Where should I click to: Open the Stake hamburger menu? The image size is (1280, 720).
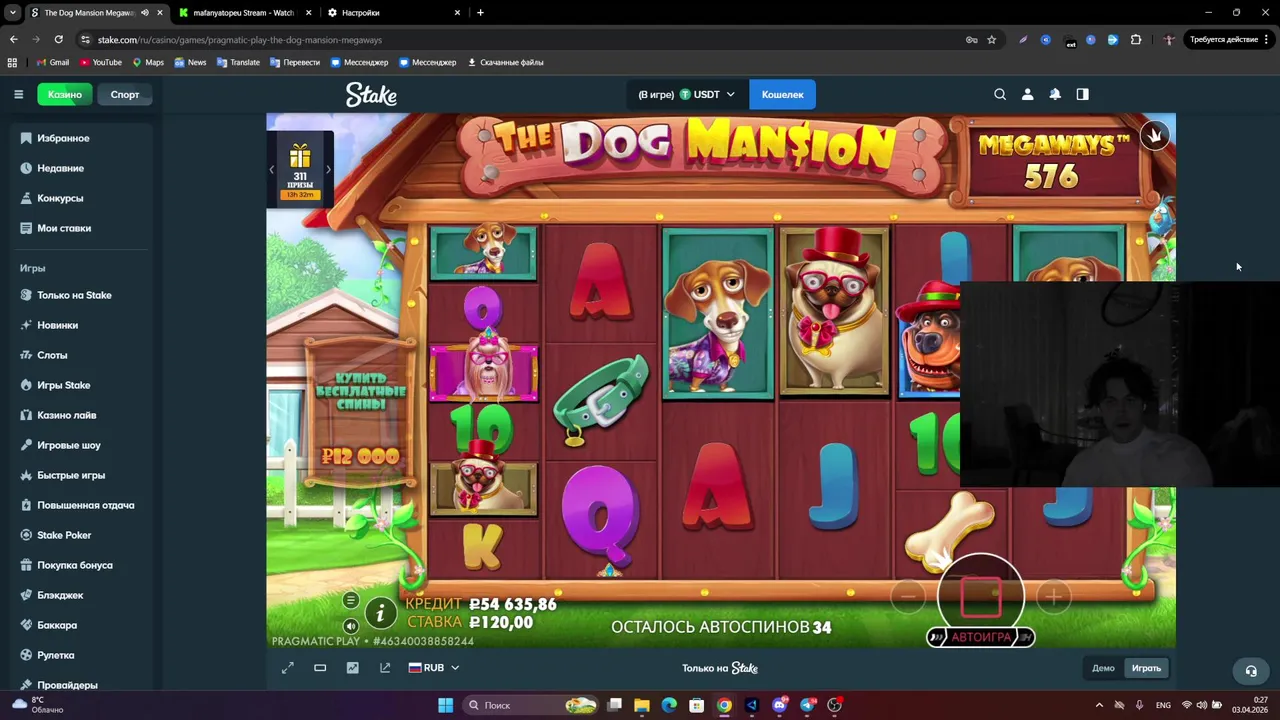point(18,94)
